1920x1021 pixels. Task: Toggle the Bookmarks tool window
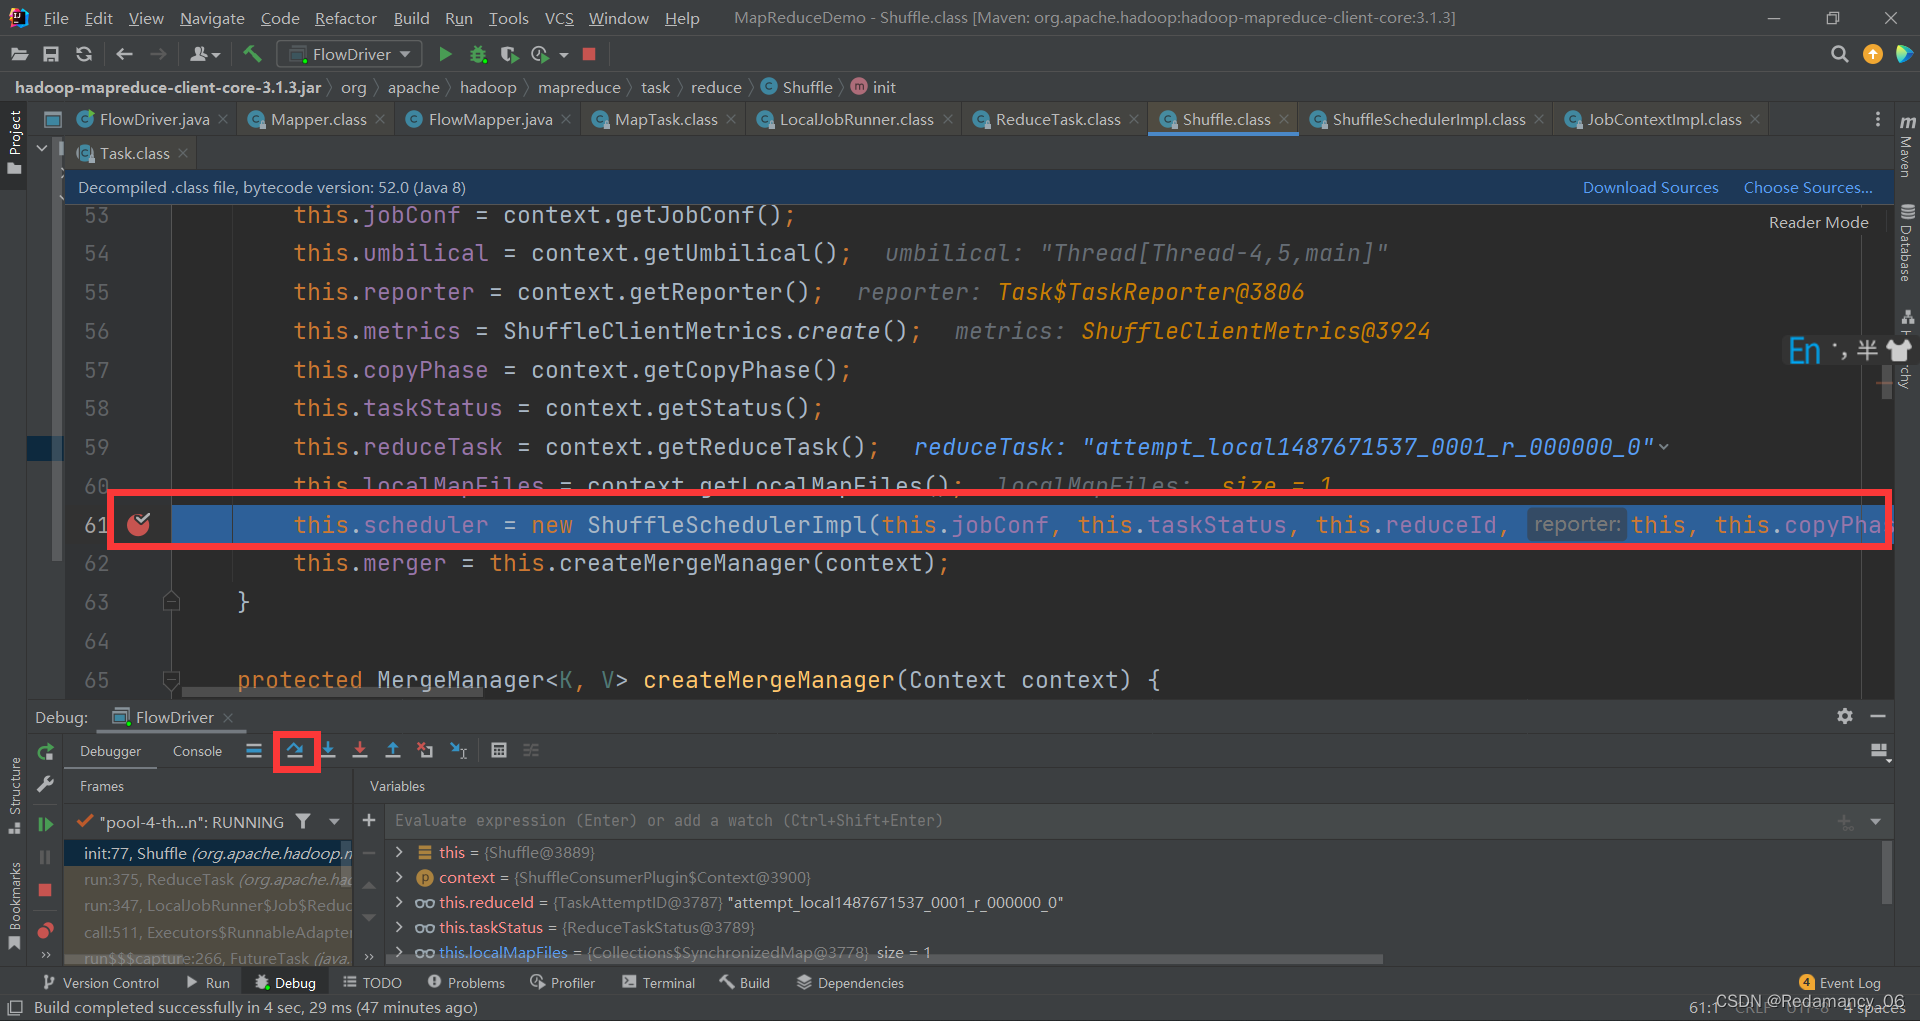[15, 905]
